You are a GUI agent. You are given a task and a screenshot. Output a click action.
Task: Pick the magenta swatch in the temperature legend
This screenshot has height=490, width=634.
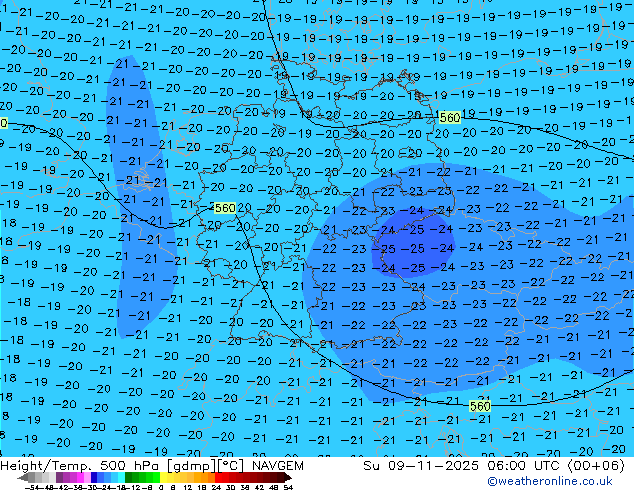click(80, 477)
